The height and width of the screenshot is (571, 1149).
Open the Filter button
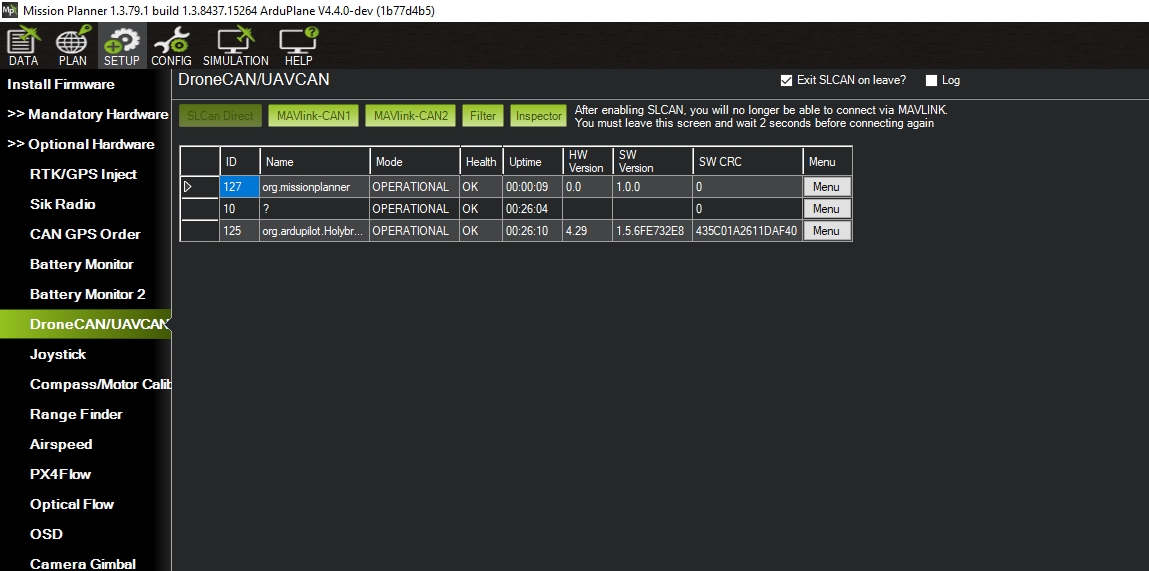coord(483,116)
